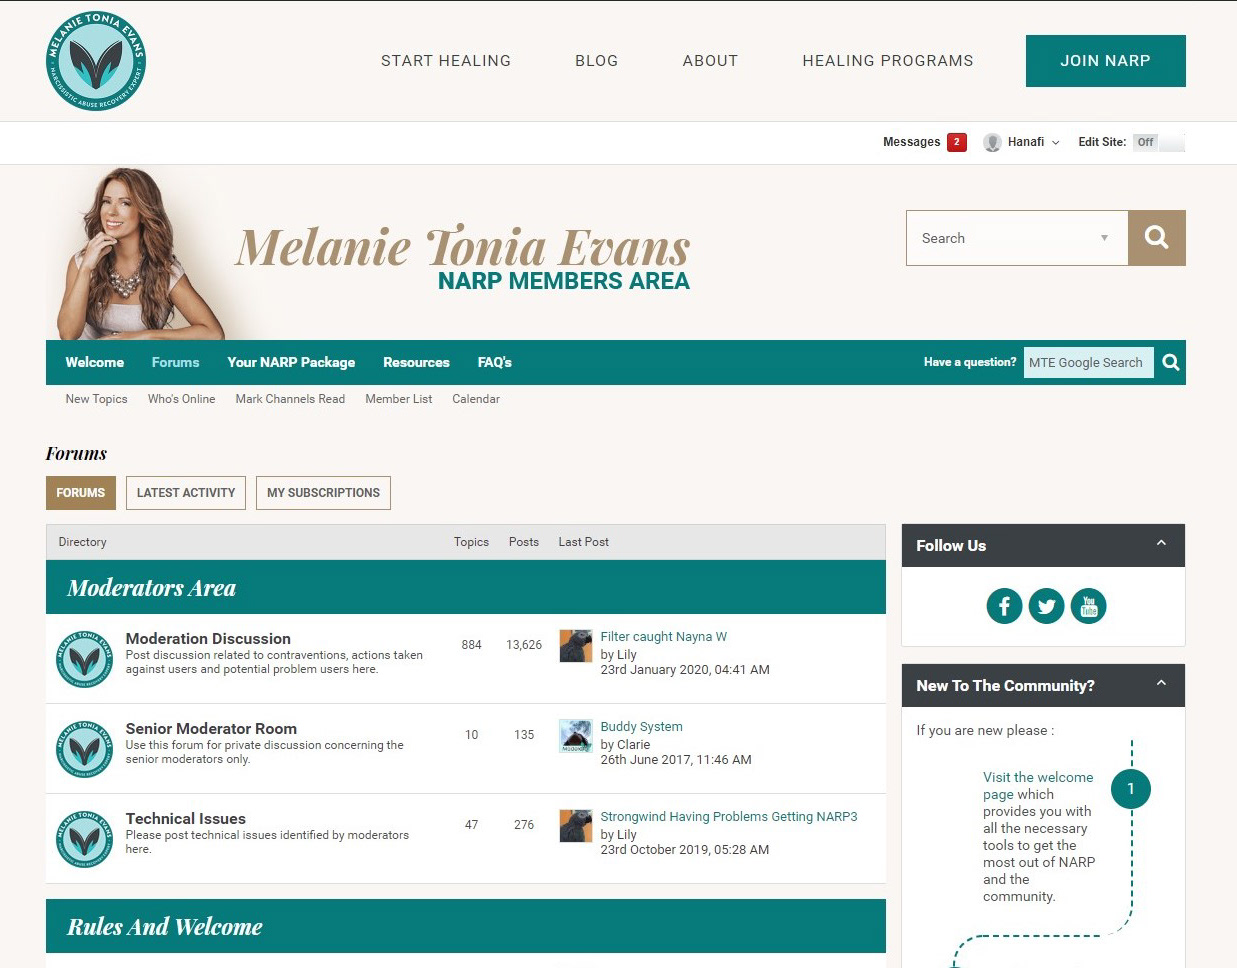Click '23rd January 2020, 04:41 AM' timestamp

click(x=685, y=670)
